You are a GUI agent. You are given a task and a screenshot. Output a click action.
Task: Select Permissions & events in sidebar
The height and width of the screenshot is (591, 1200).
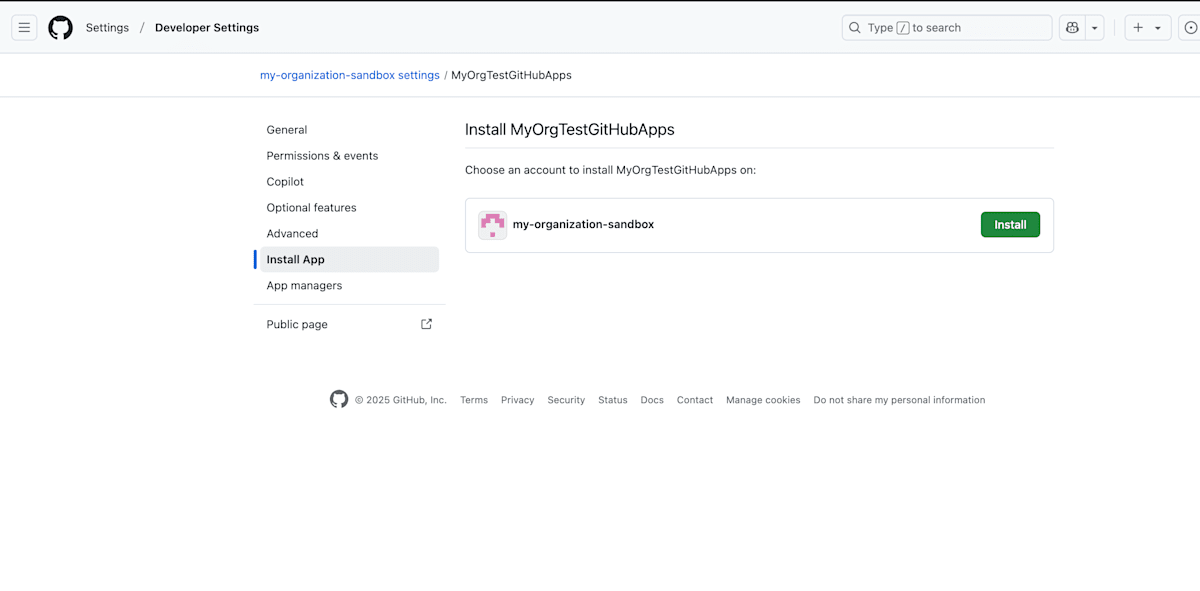pyautogui.click(x=349, y=156)
